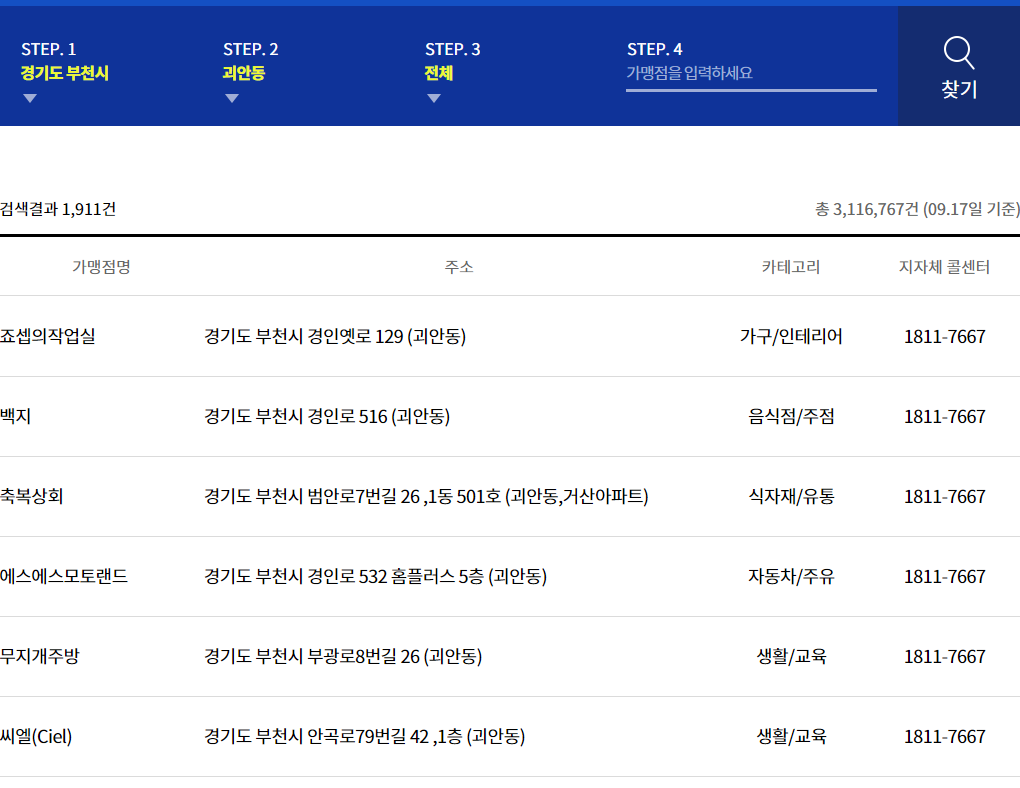1020x788 pixels.
Task: Click the address 경인로 516 (괴안동)
Action: pyautogui.click(x=327, y=416)
